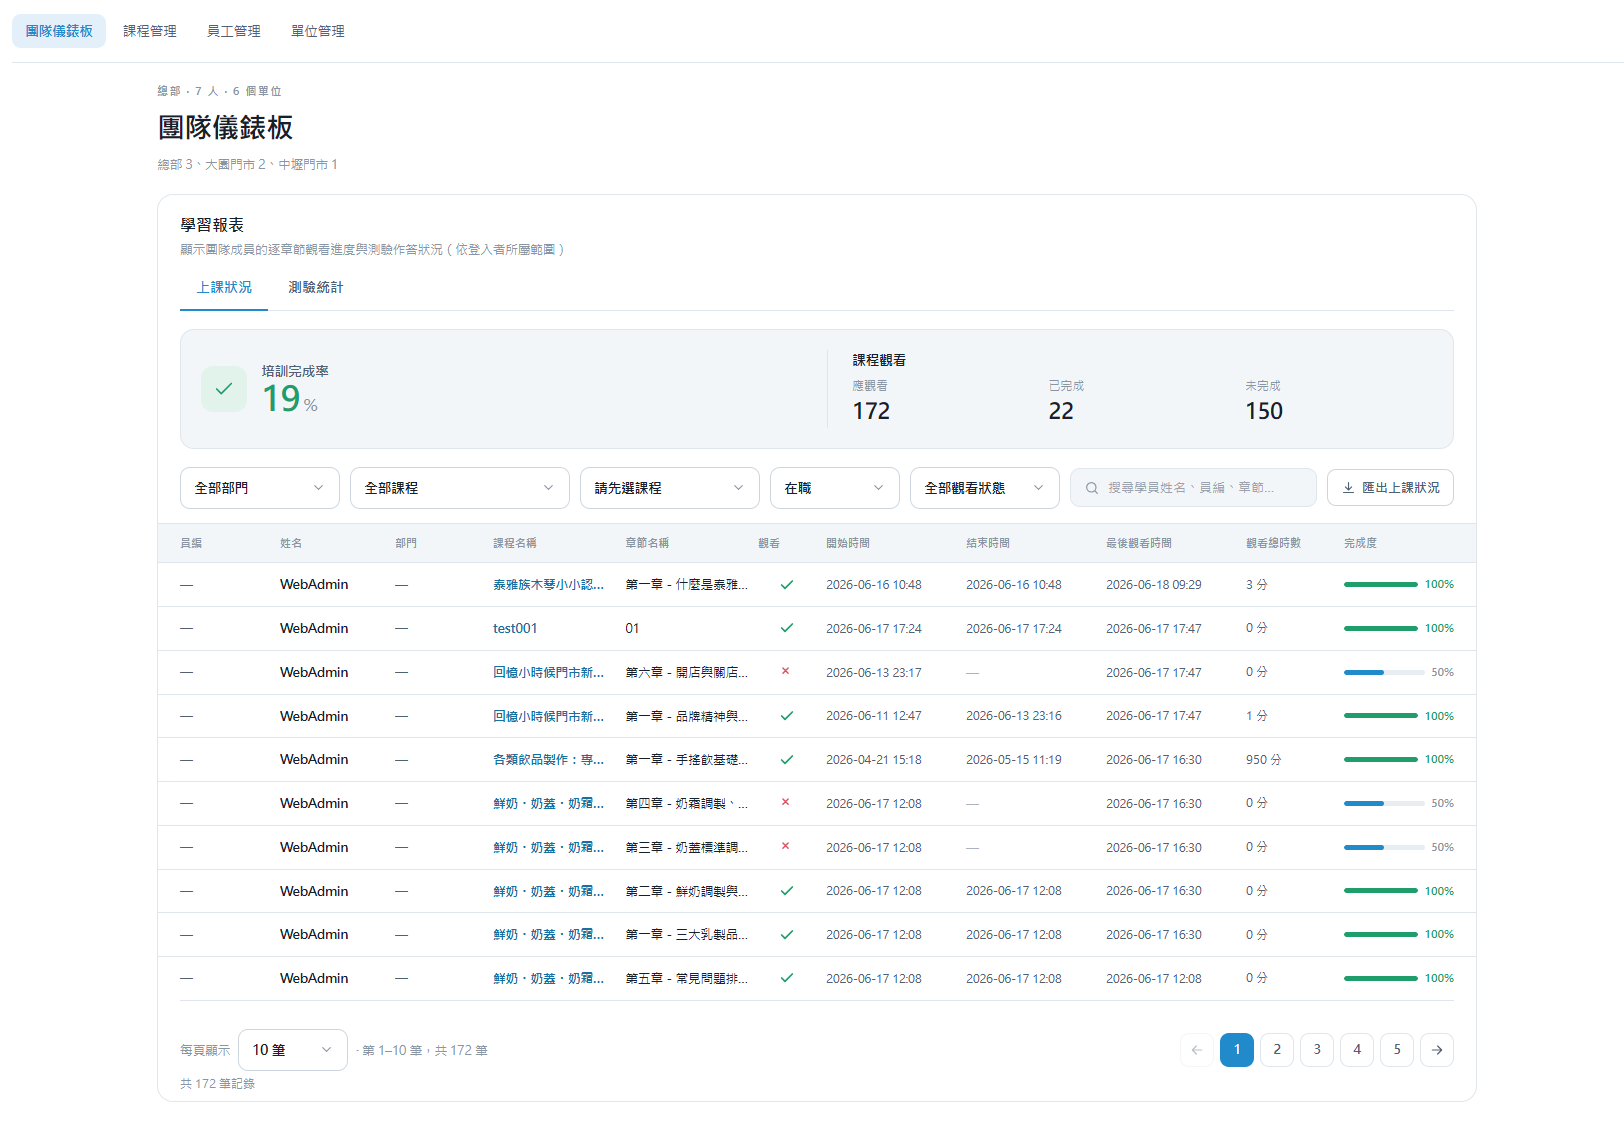Open the 泰雅族木琴小小認... course link
Screen dimensions: 1624x1126
[548, 585]
